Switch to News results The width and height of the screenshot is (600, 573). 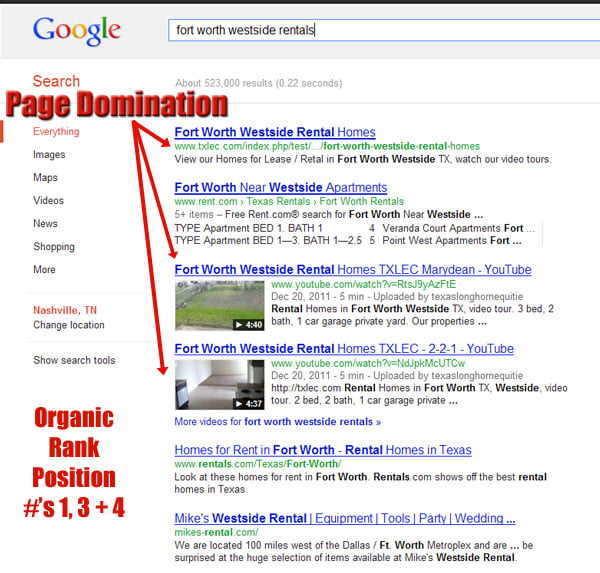[x=45, y=224]
